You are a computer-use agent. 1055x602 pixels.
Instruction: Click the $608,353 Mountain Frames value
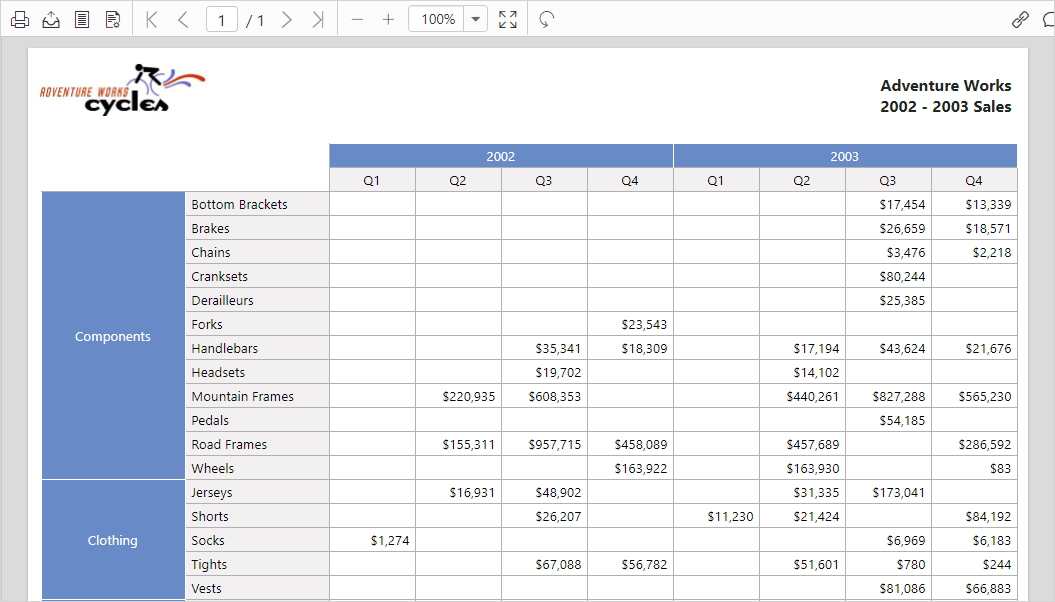[554, 396]
